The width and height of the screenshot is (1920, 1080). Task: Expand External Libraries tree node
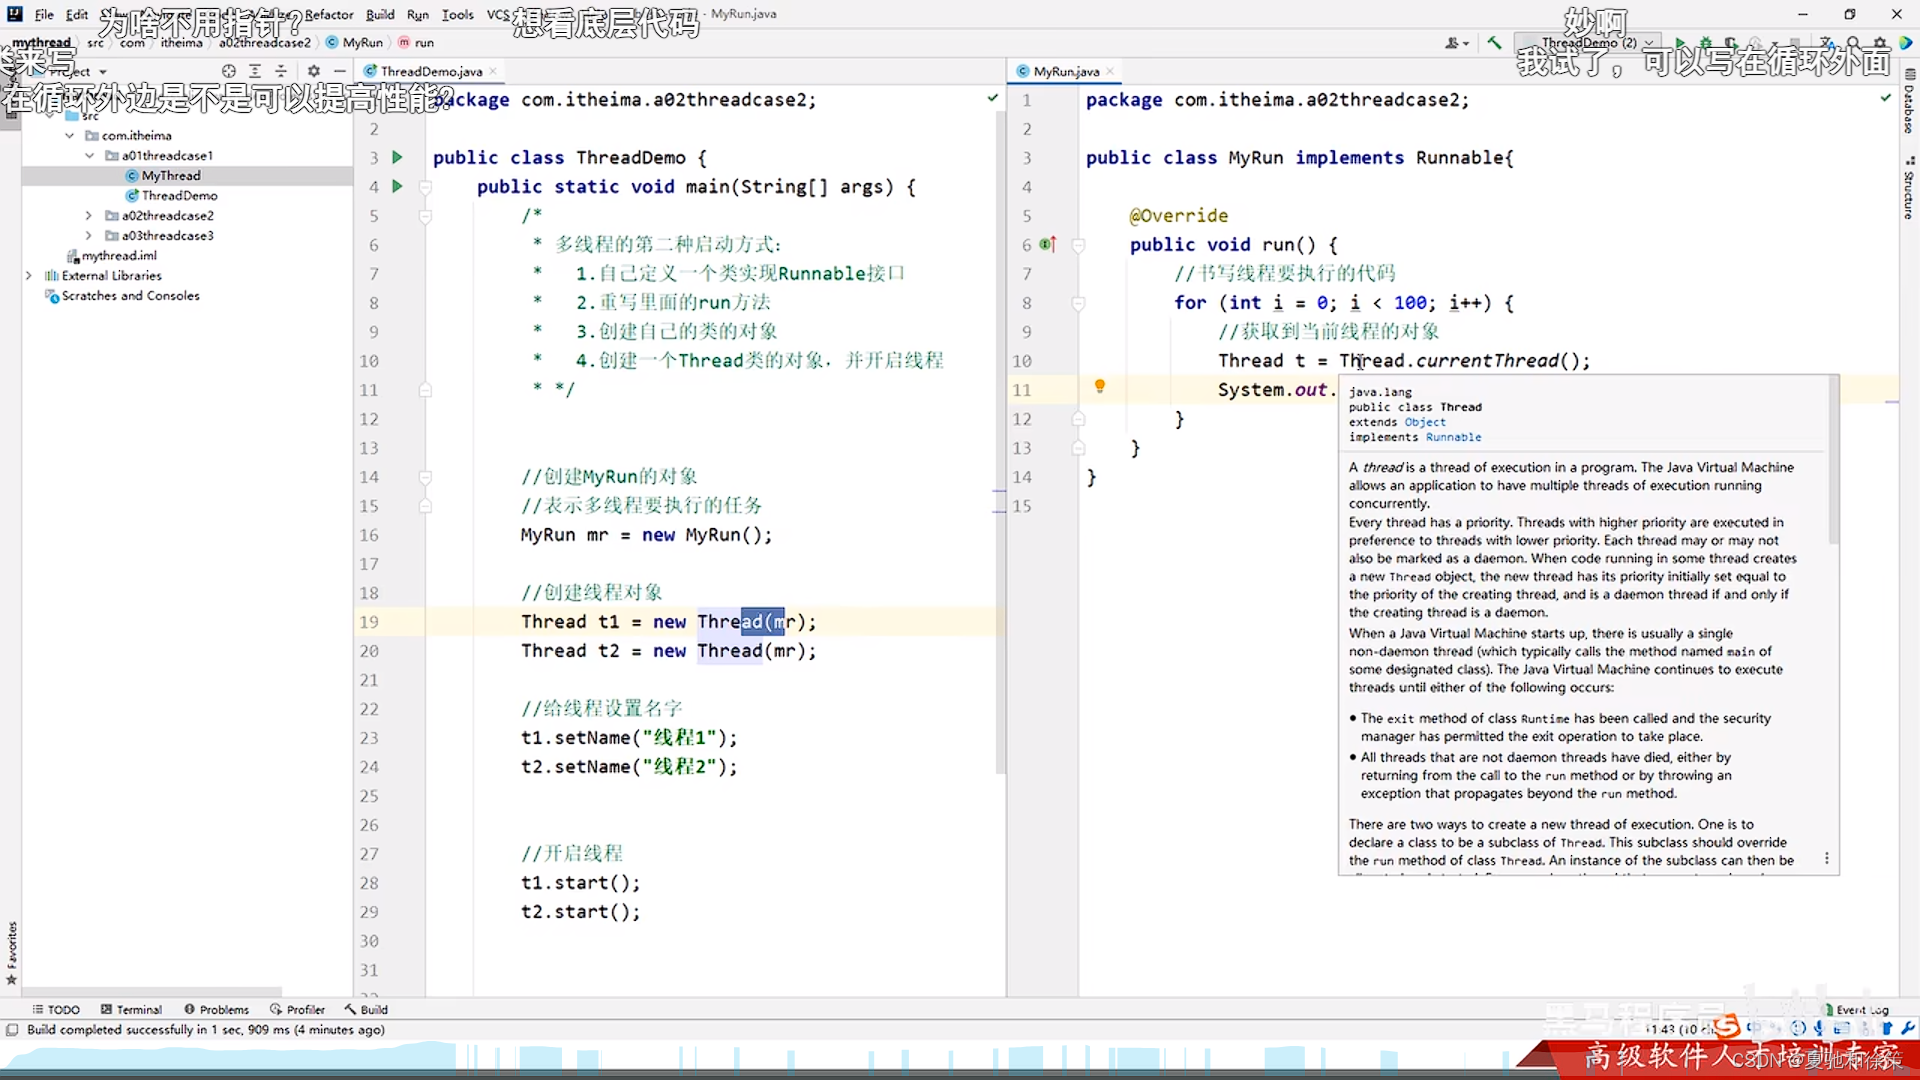click(29, 275)
